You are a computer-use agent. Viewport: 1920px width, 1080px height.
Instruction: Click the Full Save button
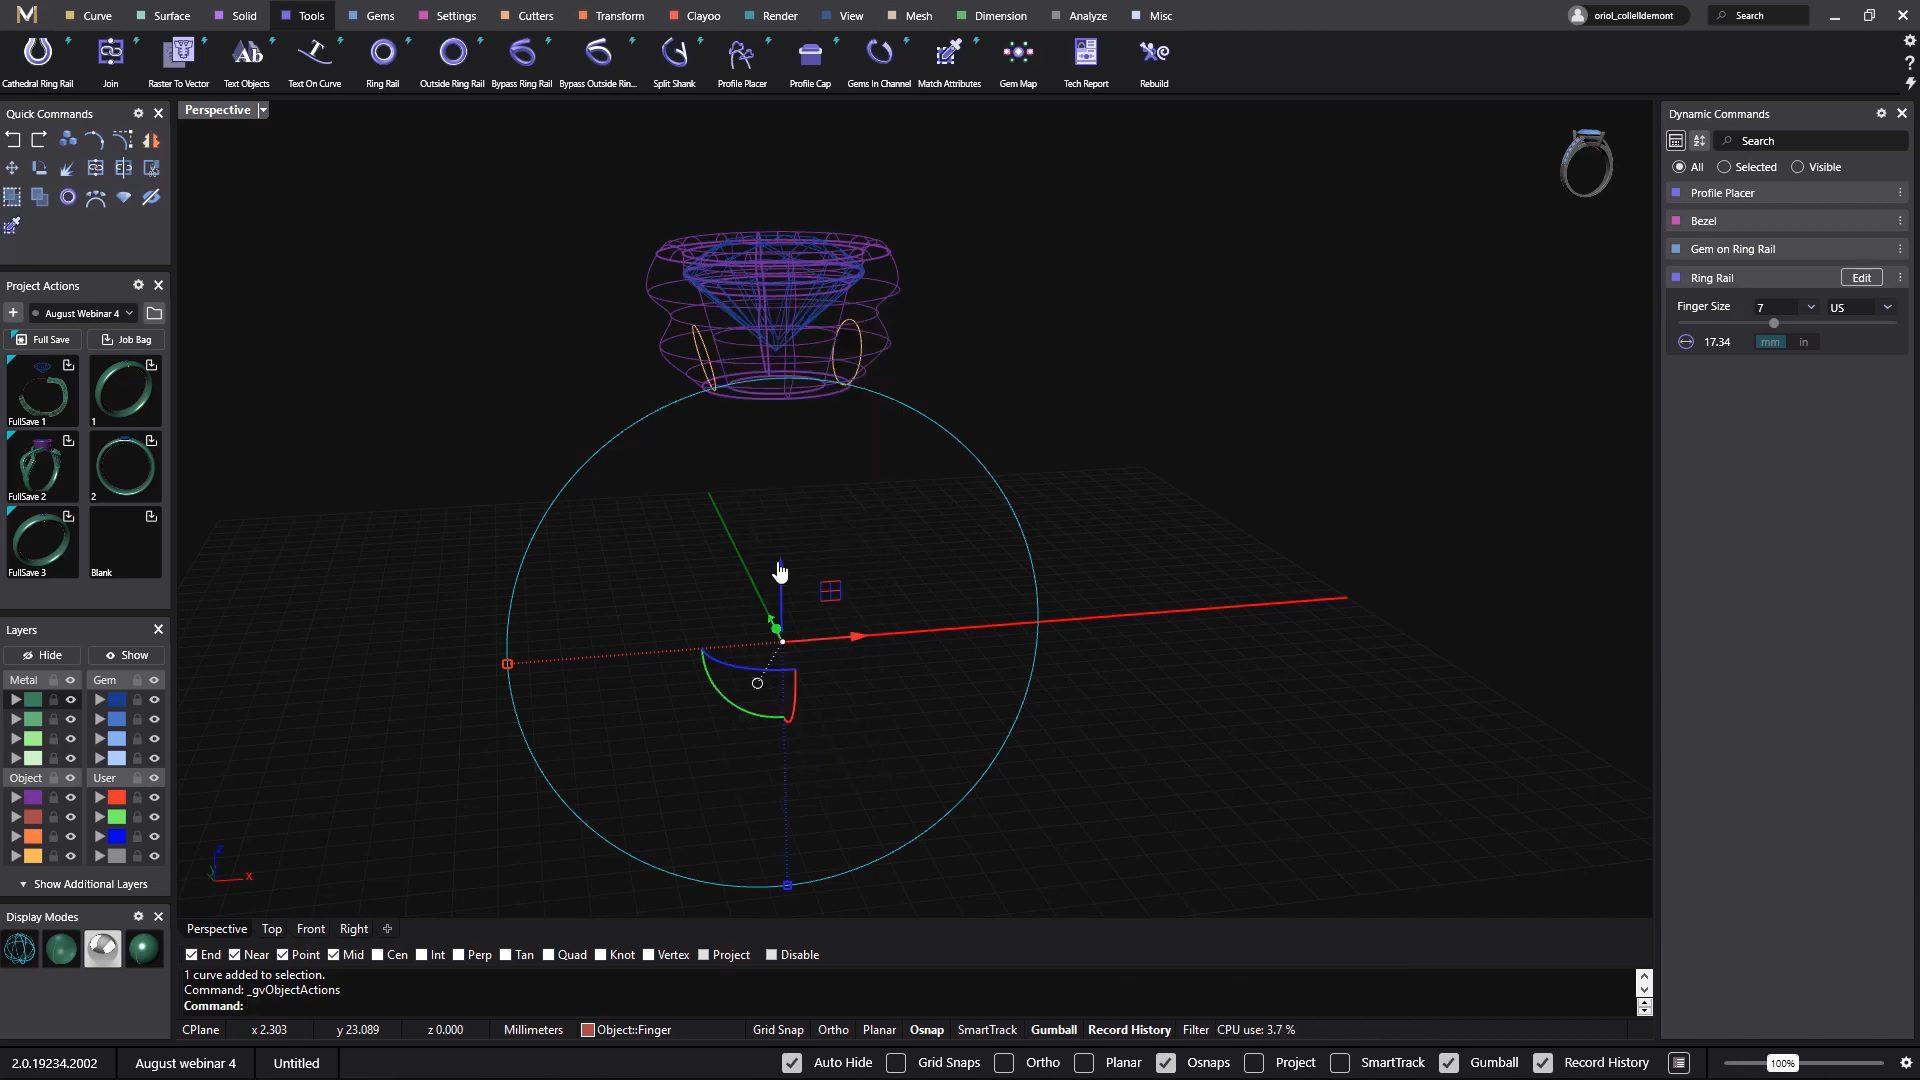43,340
